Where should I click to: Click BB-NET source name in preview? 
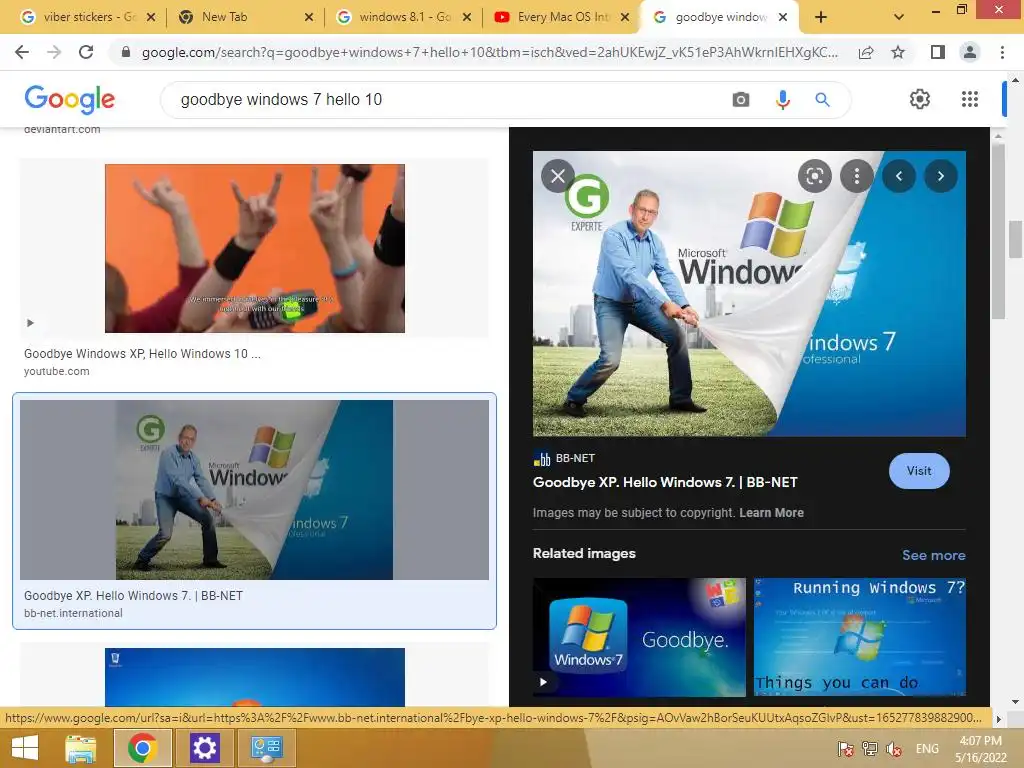(575, 458)
